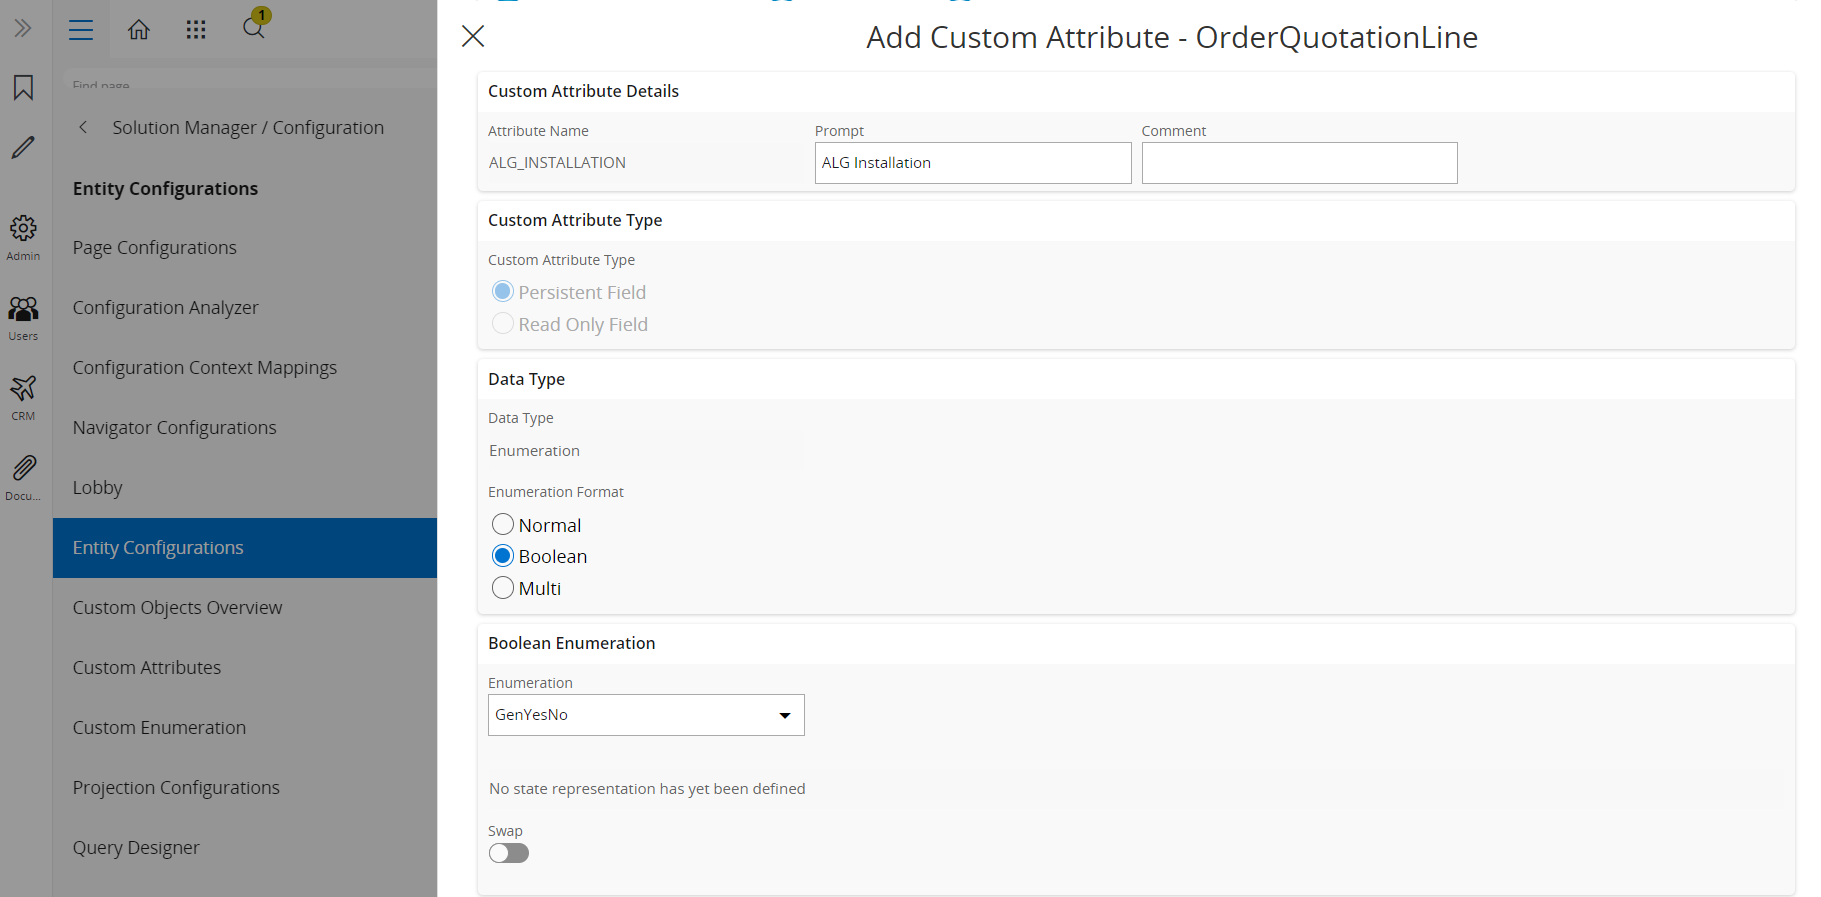Click the Custom Attribute Type section header
Image resolution: width=1821 pixels, height=897 pixels.
575,220
